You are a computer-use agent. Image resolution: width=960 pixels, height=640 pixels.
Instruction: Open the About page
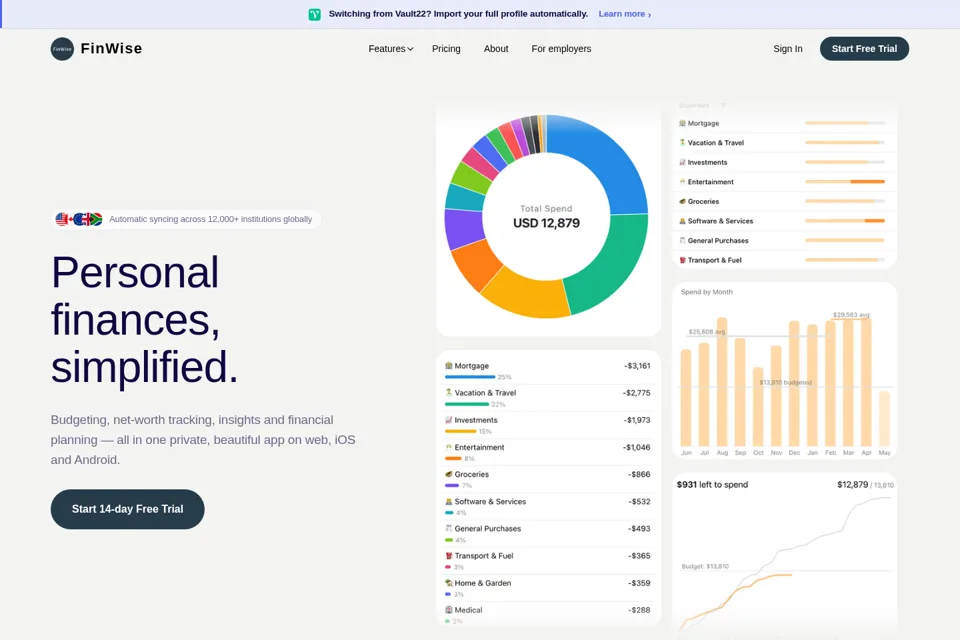pos(496,49)
